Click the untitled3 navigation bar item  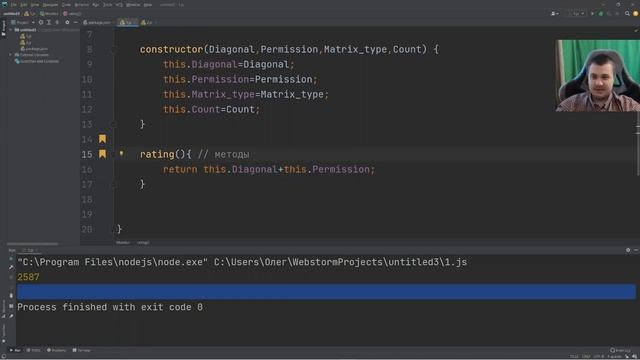point(11,13)
